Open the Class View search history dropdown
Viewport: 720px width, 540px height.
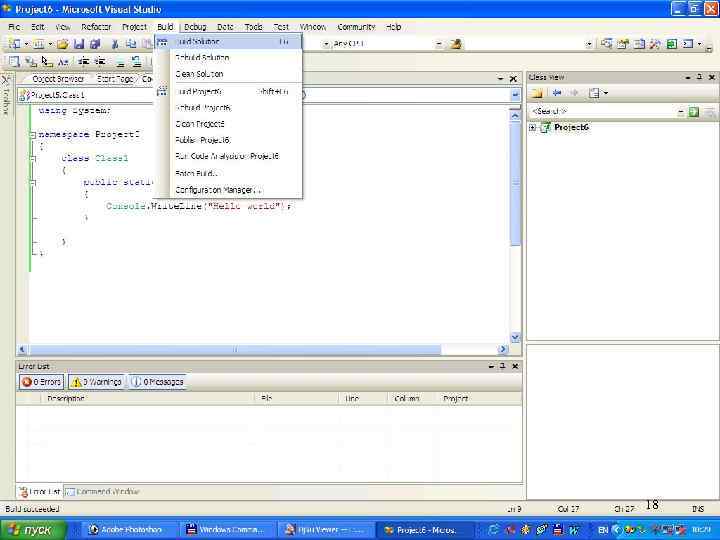(681, 112)
